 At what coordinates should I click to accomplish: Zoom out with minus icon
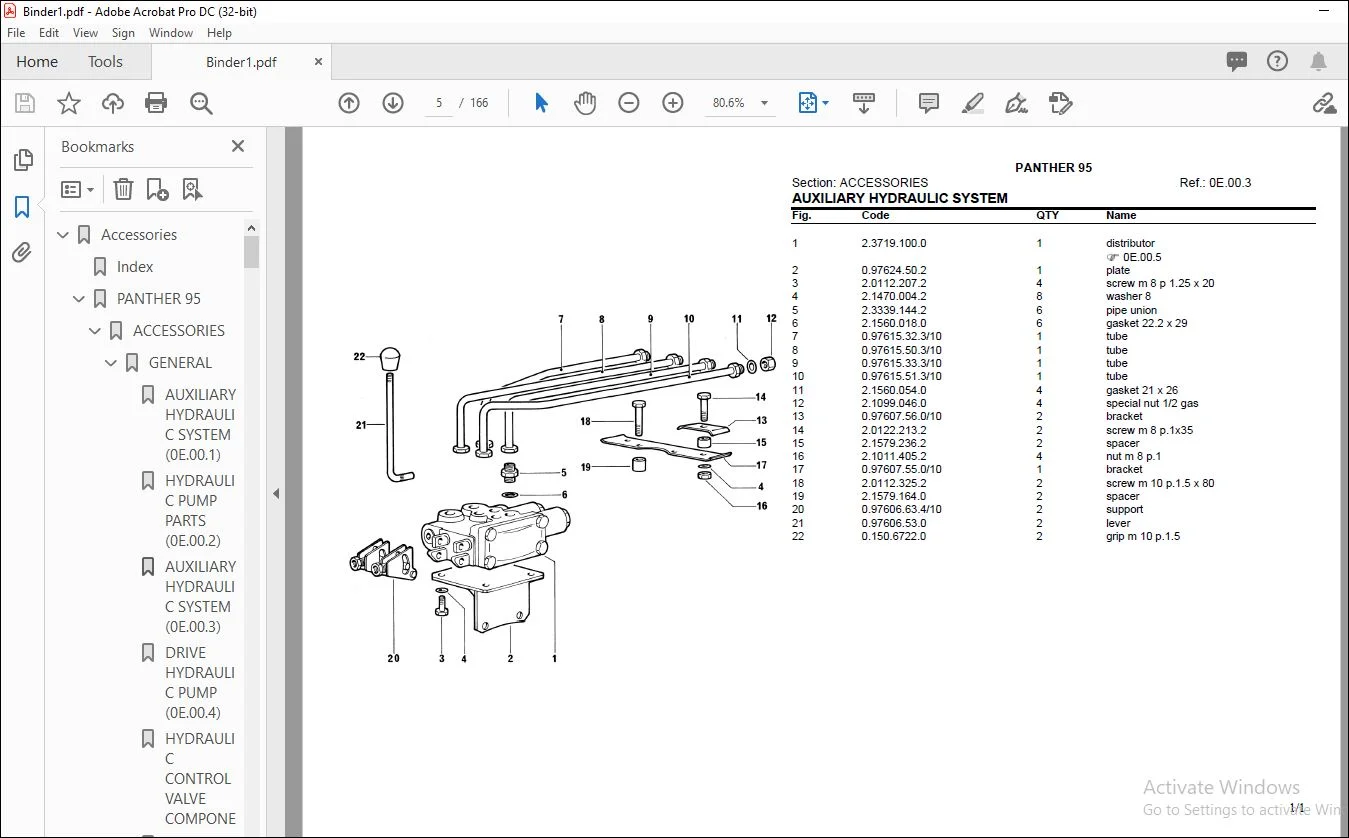[629, 103]
